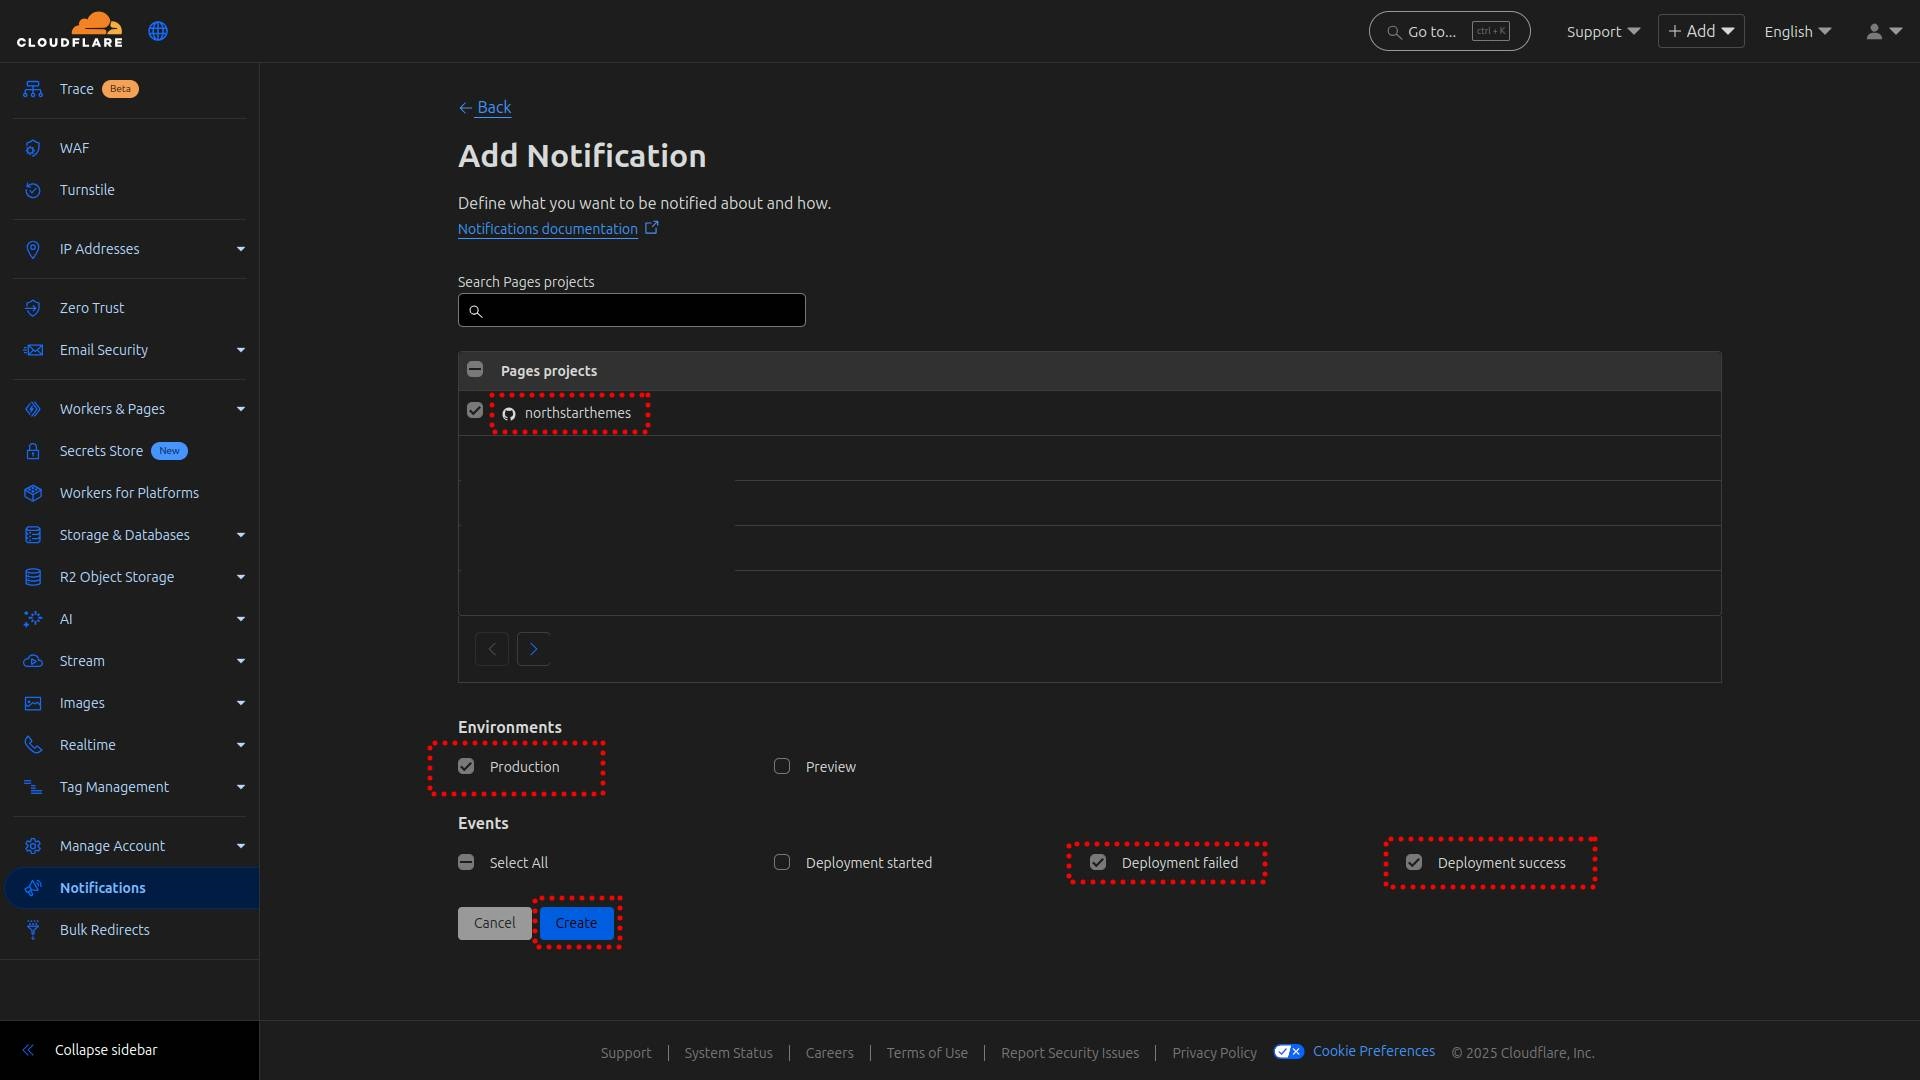Image resolution: width=1920 pixels, height=1080 pixels.
Task: Click the WAF shield icon
Action: pos(33,148)
